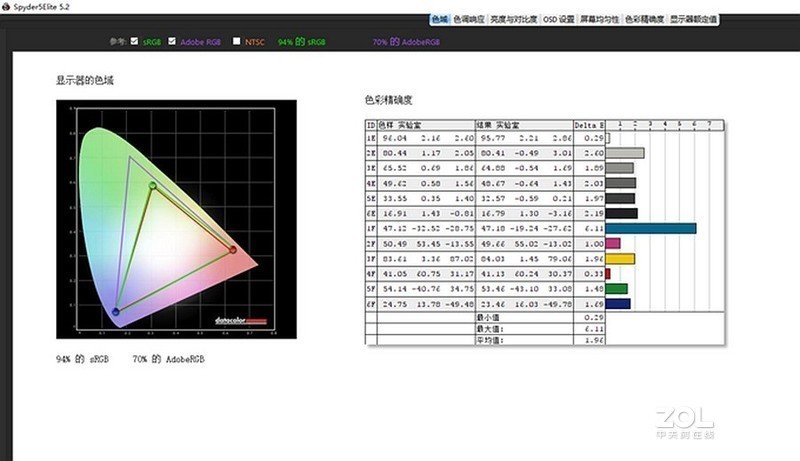Select row ID 1F in the table
Screen dimensions: 800x461
(371, 228)
